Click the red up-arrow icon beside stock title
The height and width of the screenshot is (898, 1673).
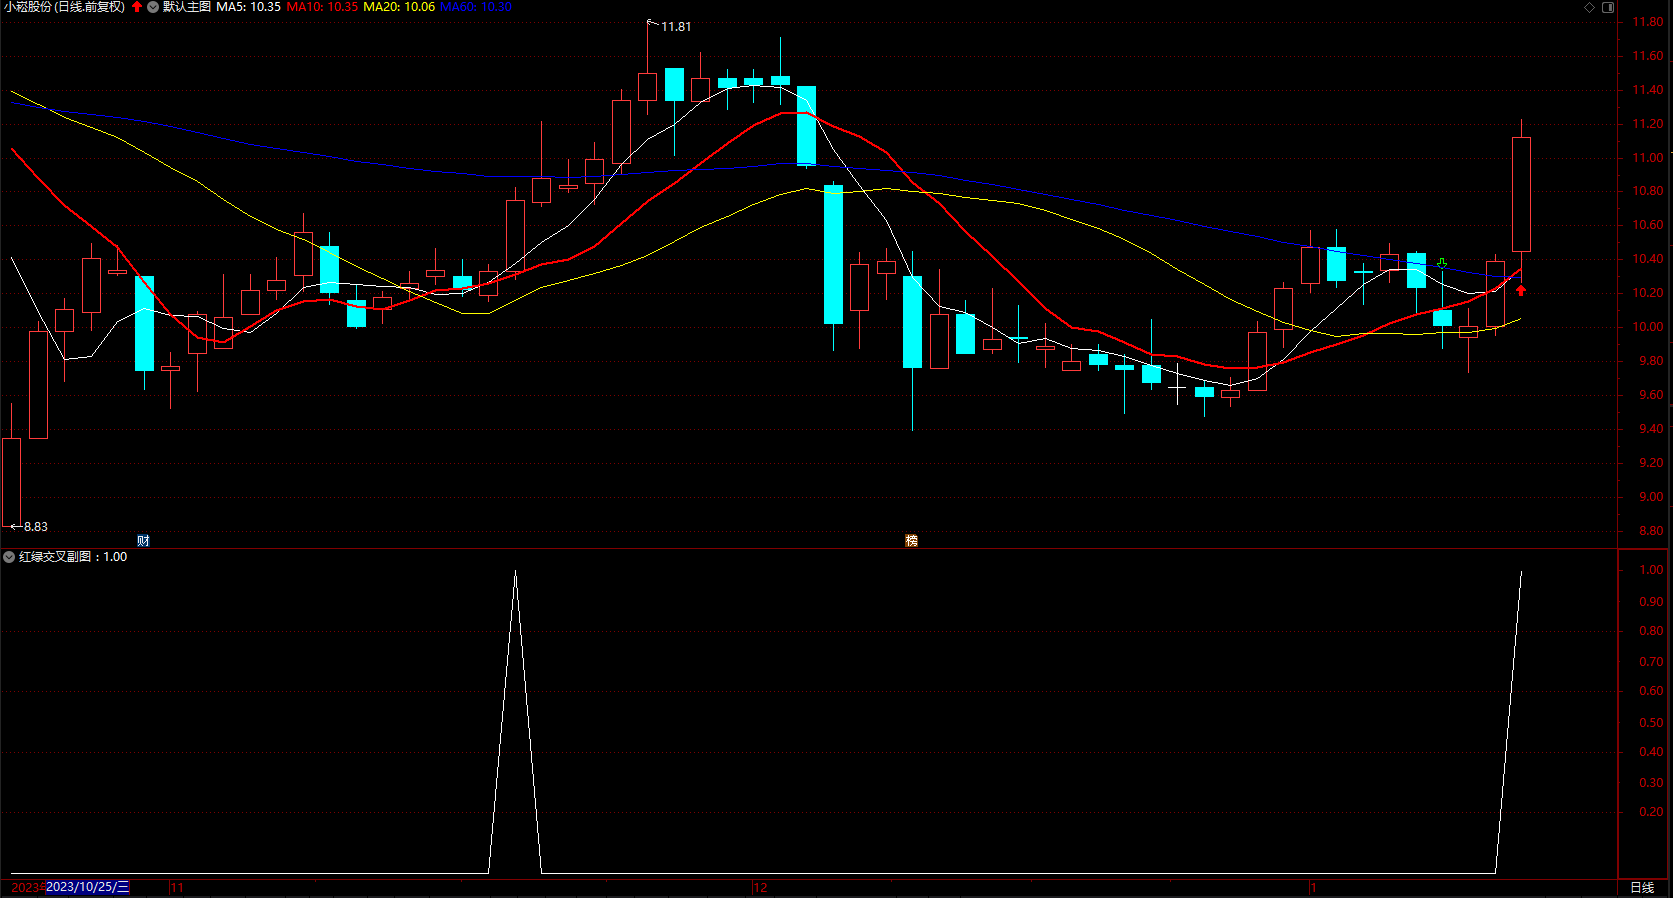tap(137, 7)
